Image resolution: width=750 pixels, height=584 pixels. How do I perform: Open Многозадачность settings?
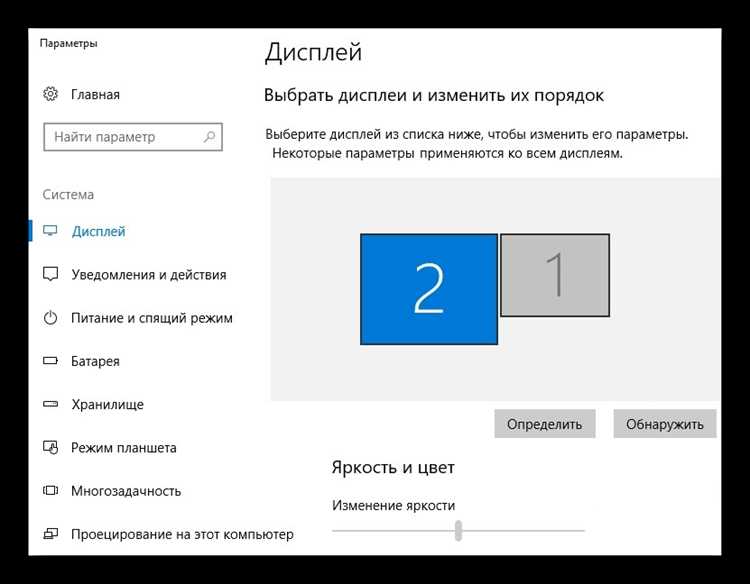[126, 491]
